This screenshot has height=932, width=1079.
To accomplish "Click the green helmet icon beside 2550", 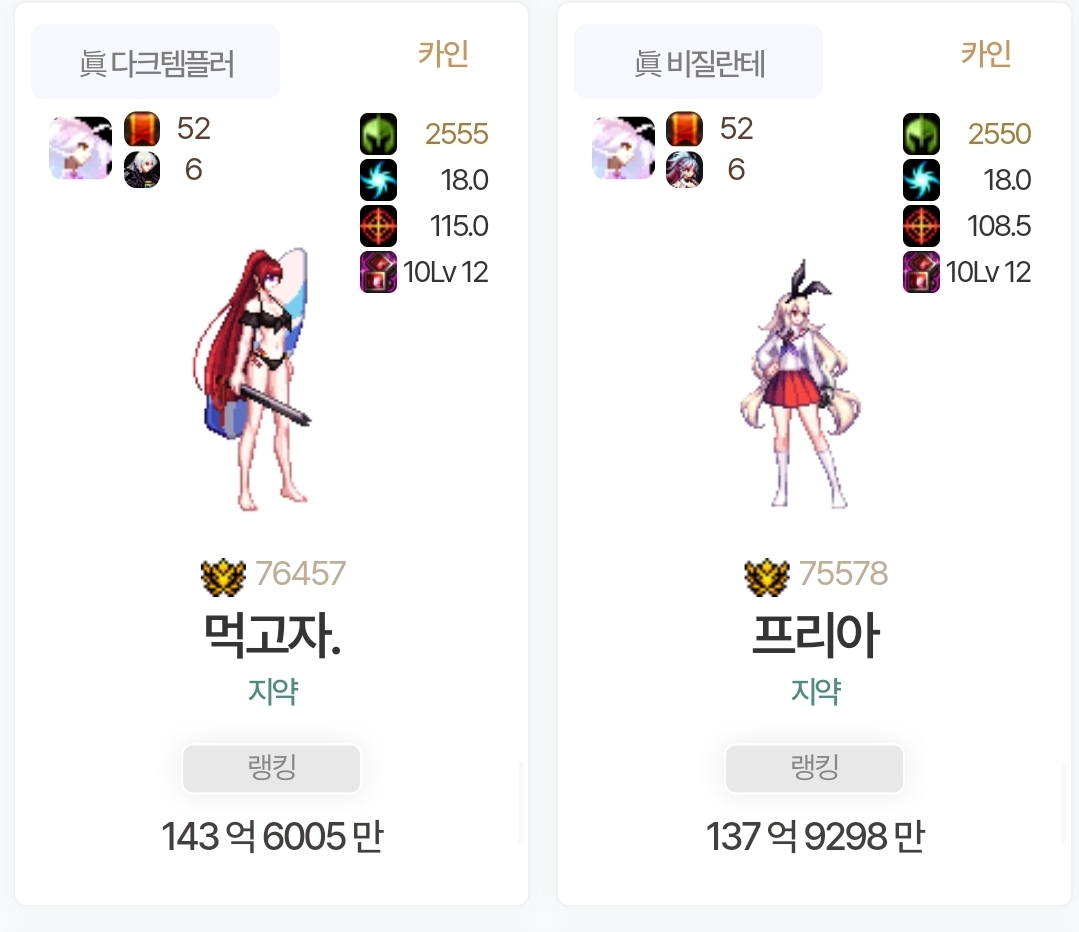I will 921,134.
